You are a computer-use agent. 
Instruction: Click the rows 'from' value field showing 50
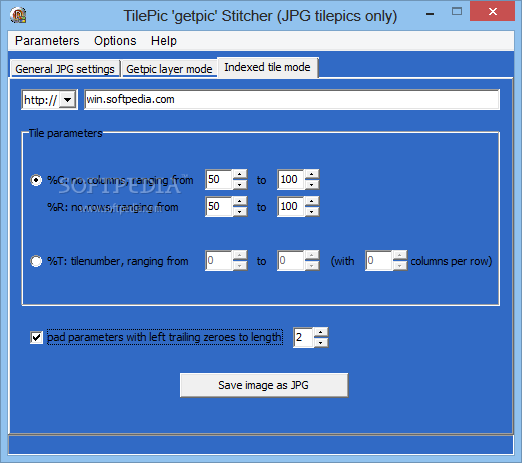[x=219, y=206]
